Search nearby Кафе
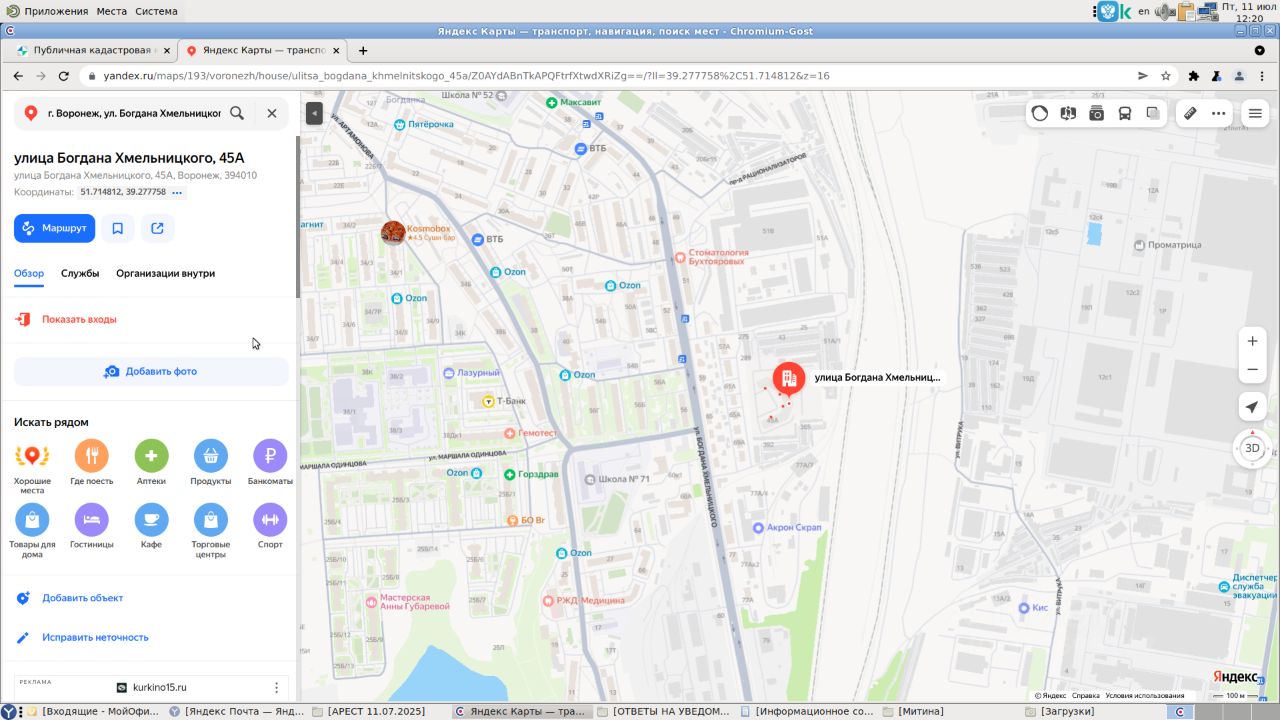 [x=151, y=520]
